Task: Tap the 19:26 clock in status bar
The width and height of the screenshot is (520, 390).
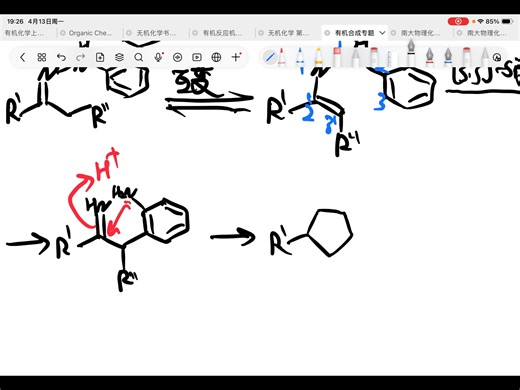Action: pos(15,21)
